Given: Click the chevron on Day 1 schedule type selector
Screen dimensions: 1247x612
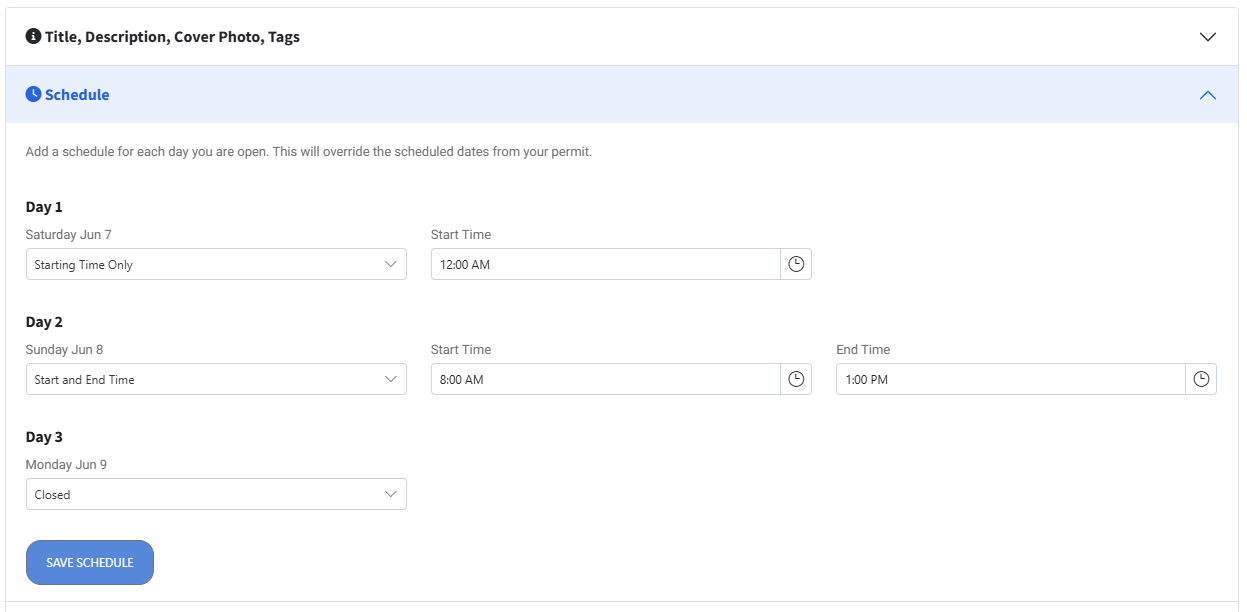Looking at the screenshot, I should pos(392,264).
